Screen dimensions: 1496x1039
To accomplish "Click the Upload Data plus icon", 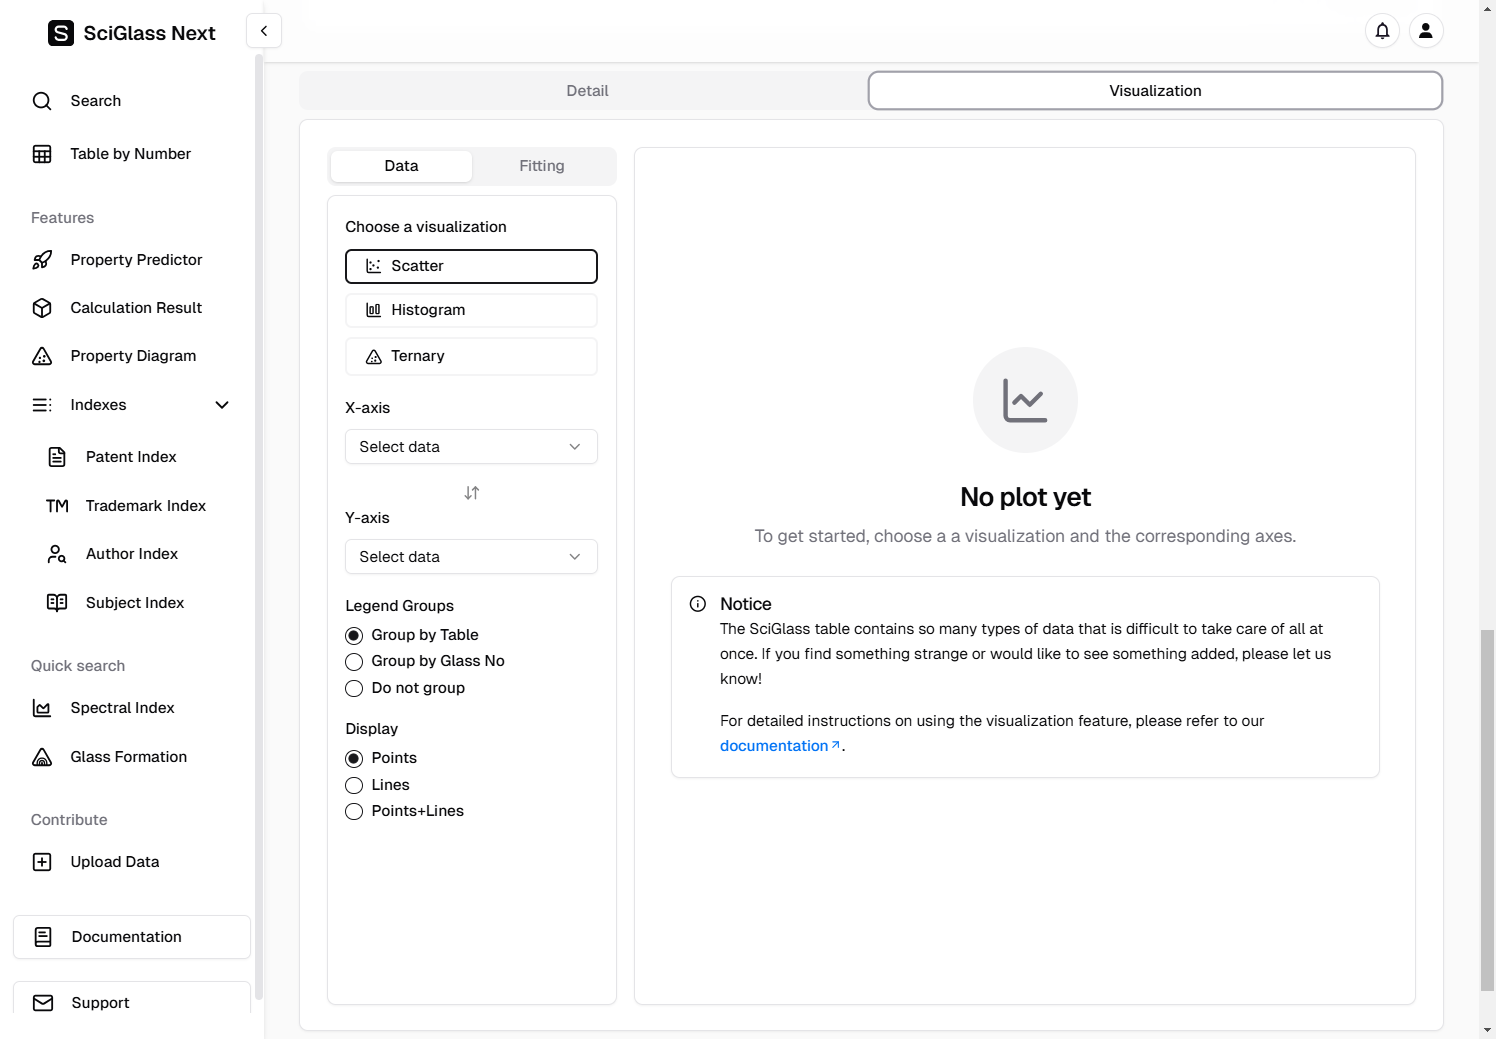I will coord(42,862).
